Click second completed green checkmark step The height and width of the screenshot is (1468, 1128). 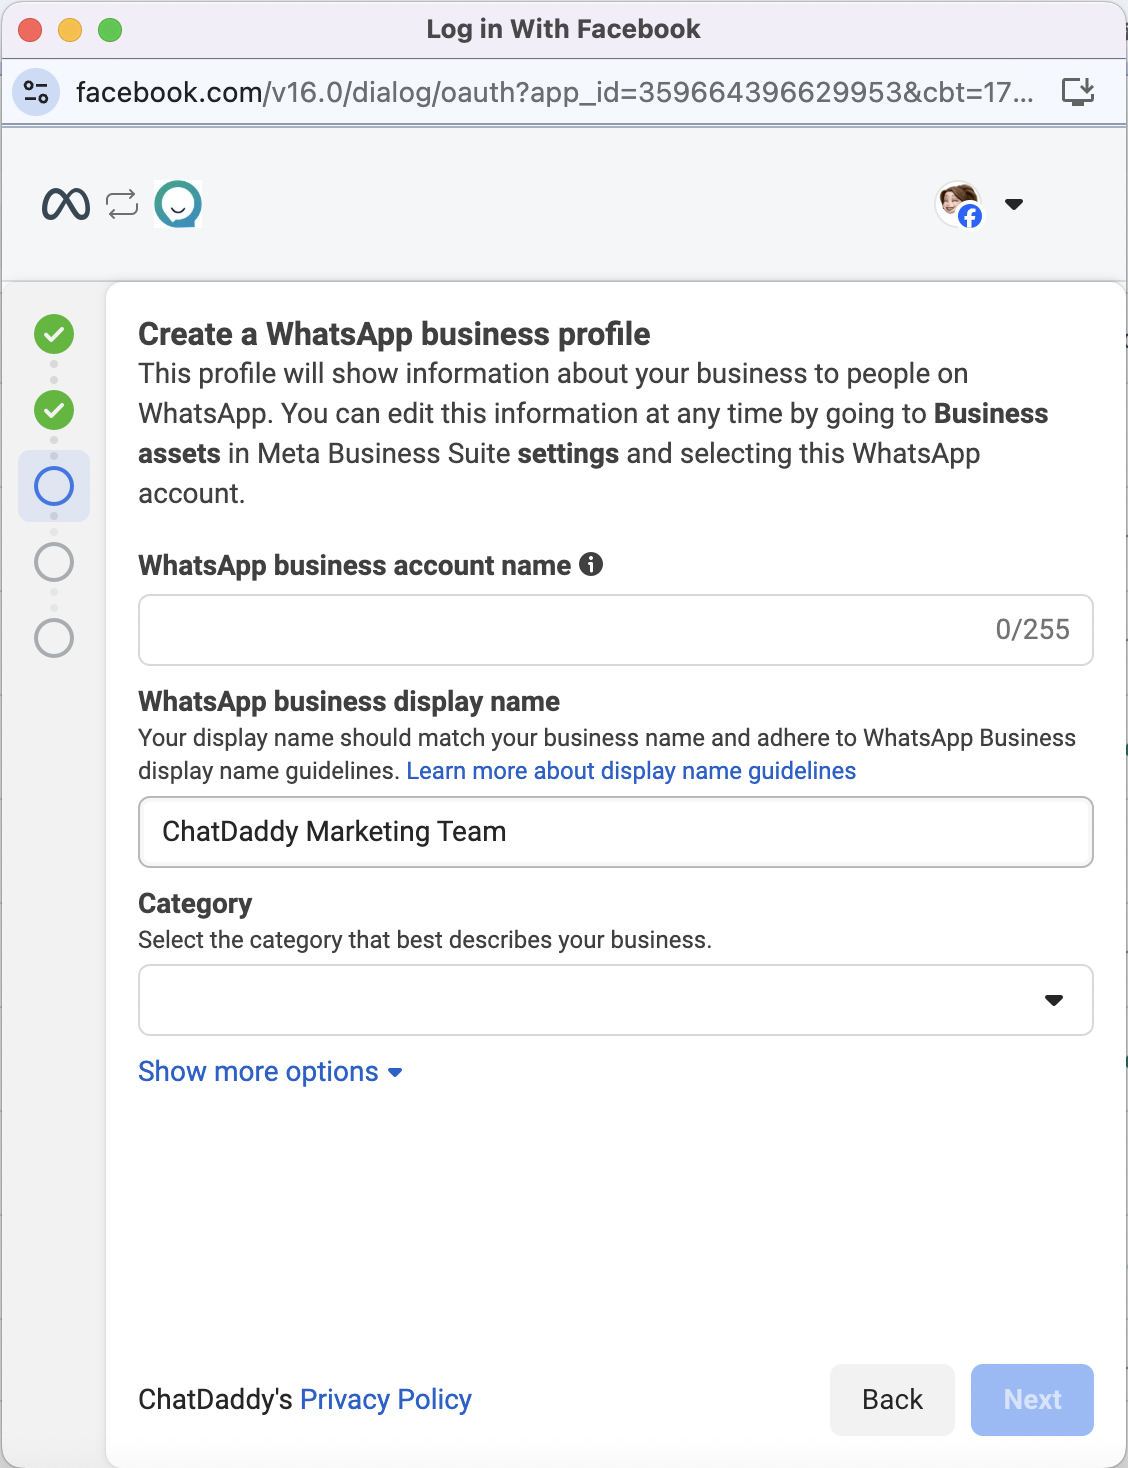54,410
